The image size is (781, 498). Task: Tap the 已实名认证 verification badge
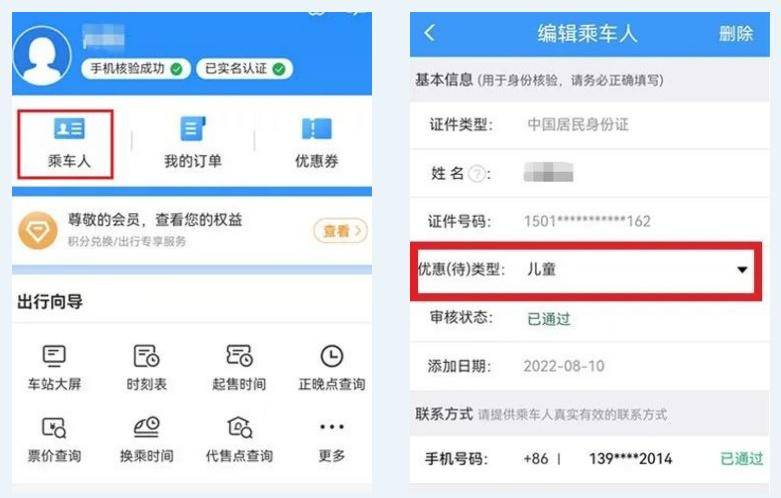tap(244, 69)
